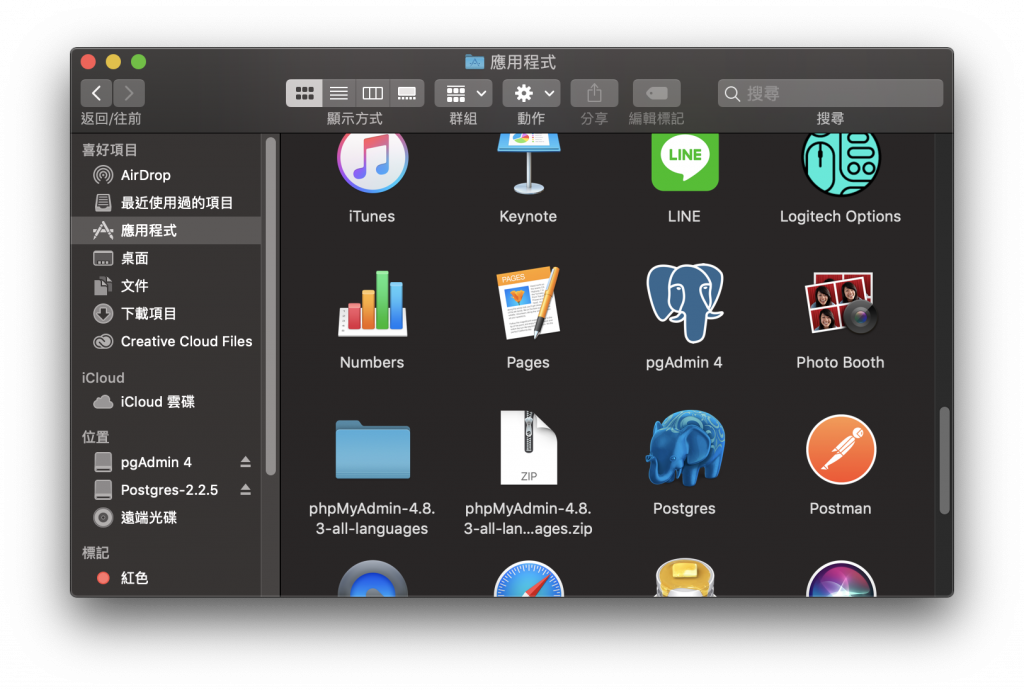1024x690 pixels.
Task: Go back with the left arrow button
Action: (x=96, y=93)
